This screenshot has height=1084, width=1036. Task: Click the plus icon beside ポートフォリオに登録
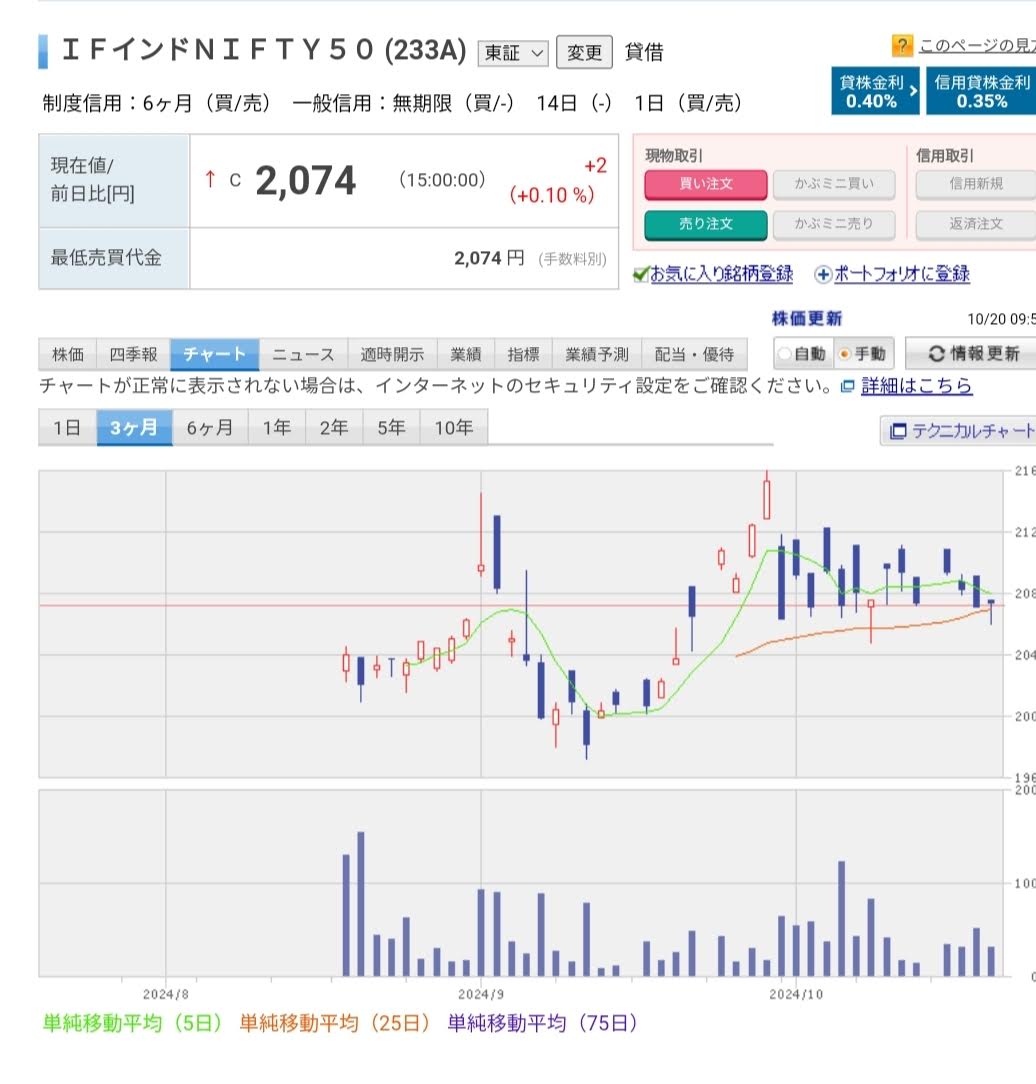coord(822,274)
